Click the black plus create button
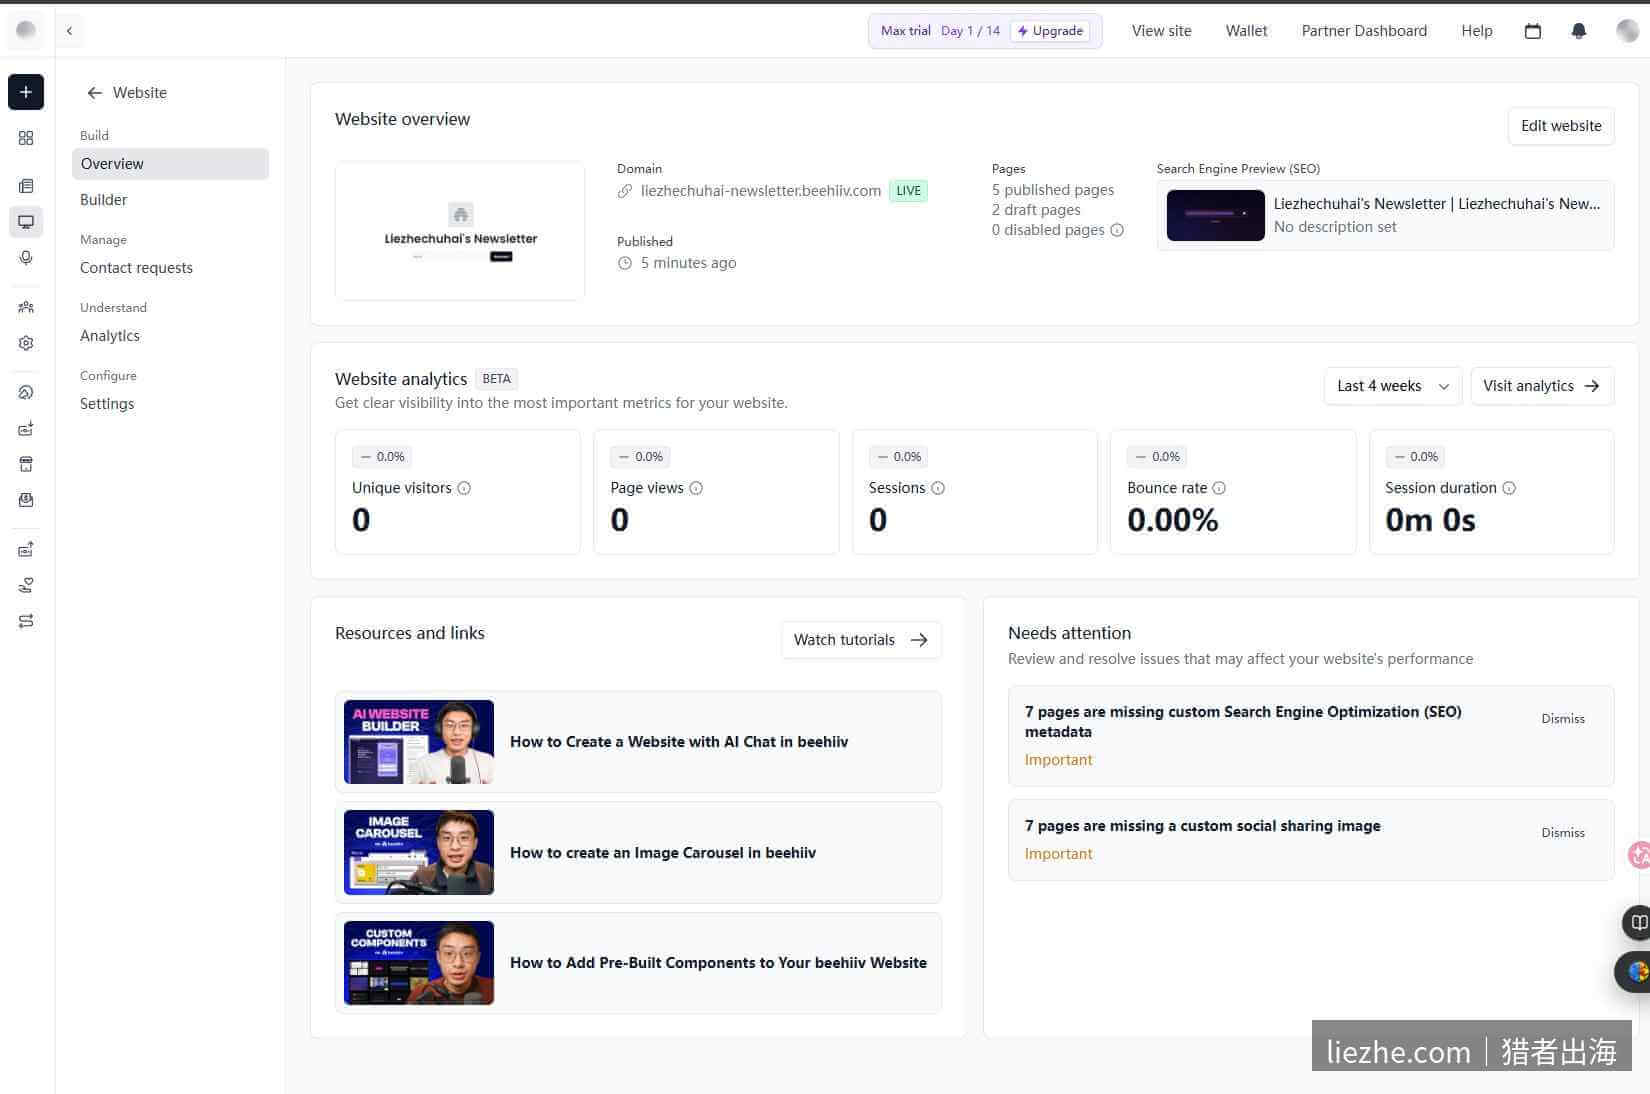The image size is (1650, 1094). (x=26, y=92)
